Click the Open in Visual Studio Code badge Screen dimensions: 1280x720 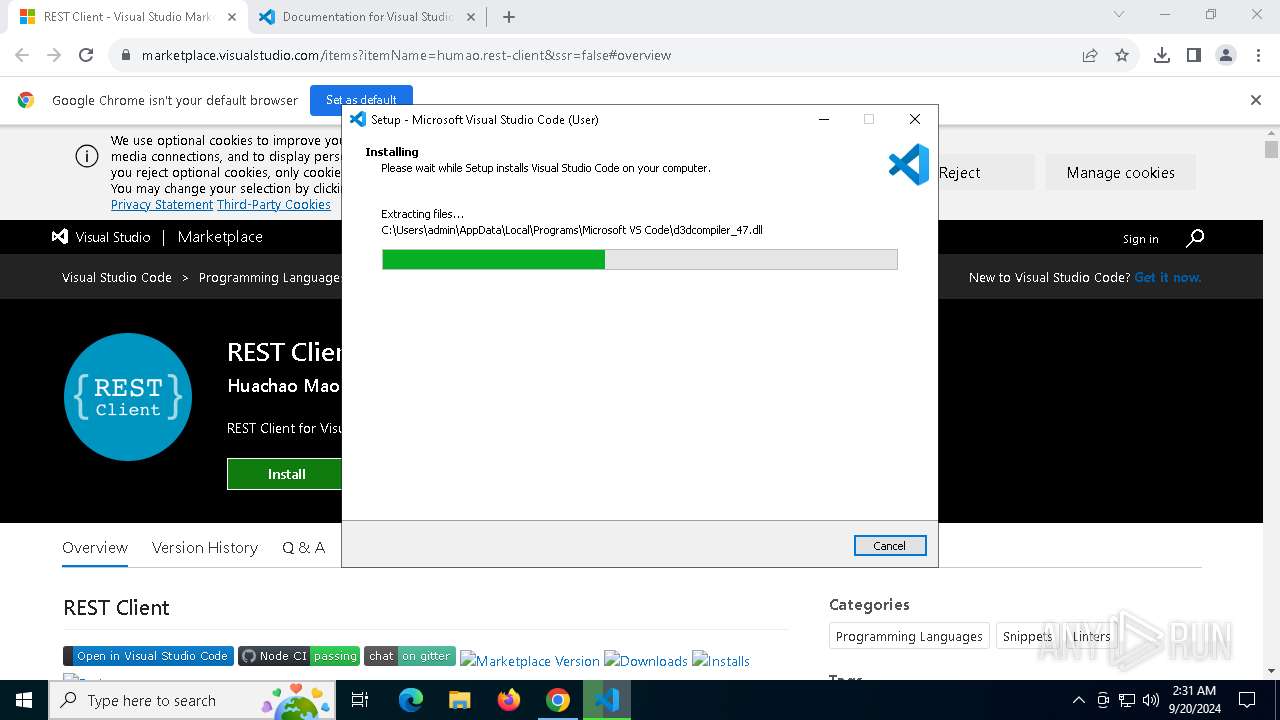coord(148,656)
